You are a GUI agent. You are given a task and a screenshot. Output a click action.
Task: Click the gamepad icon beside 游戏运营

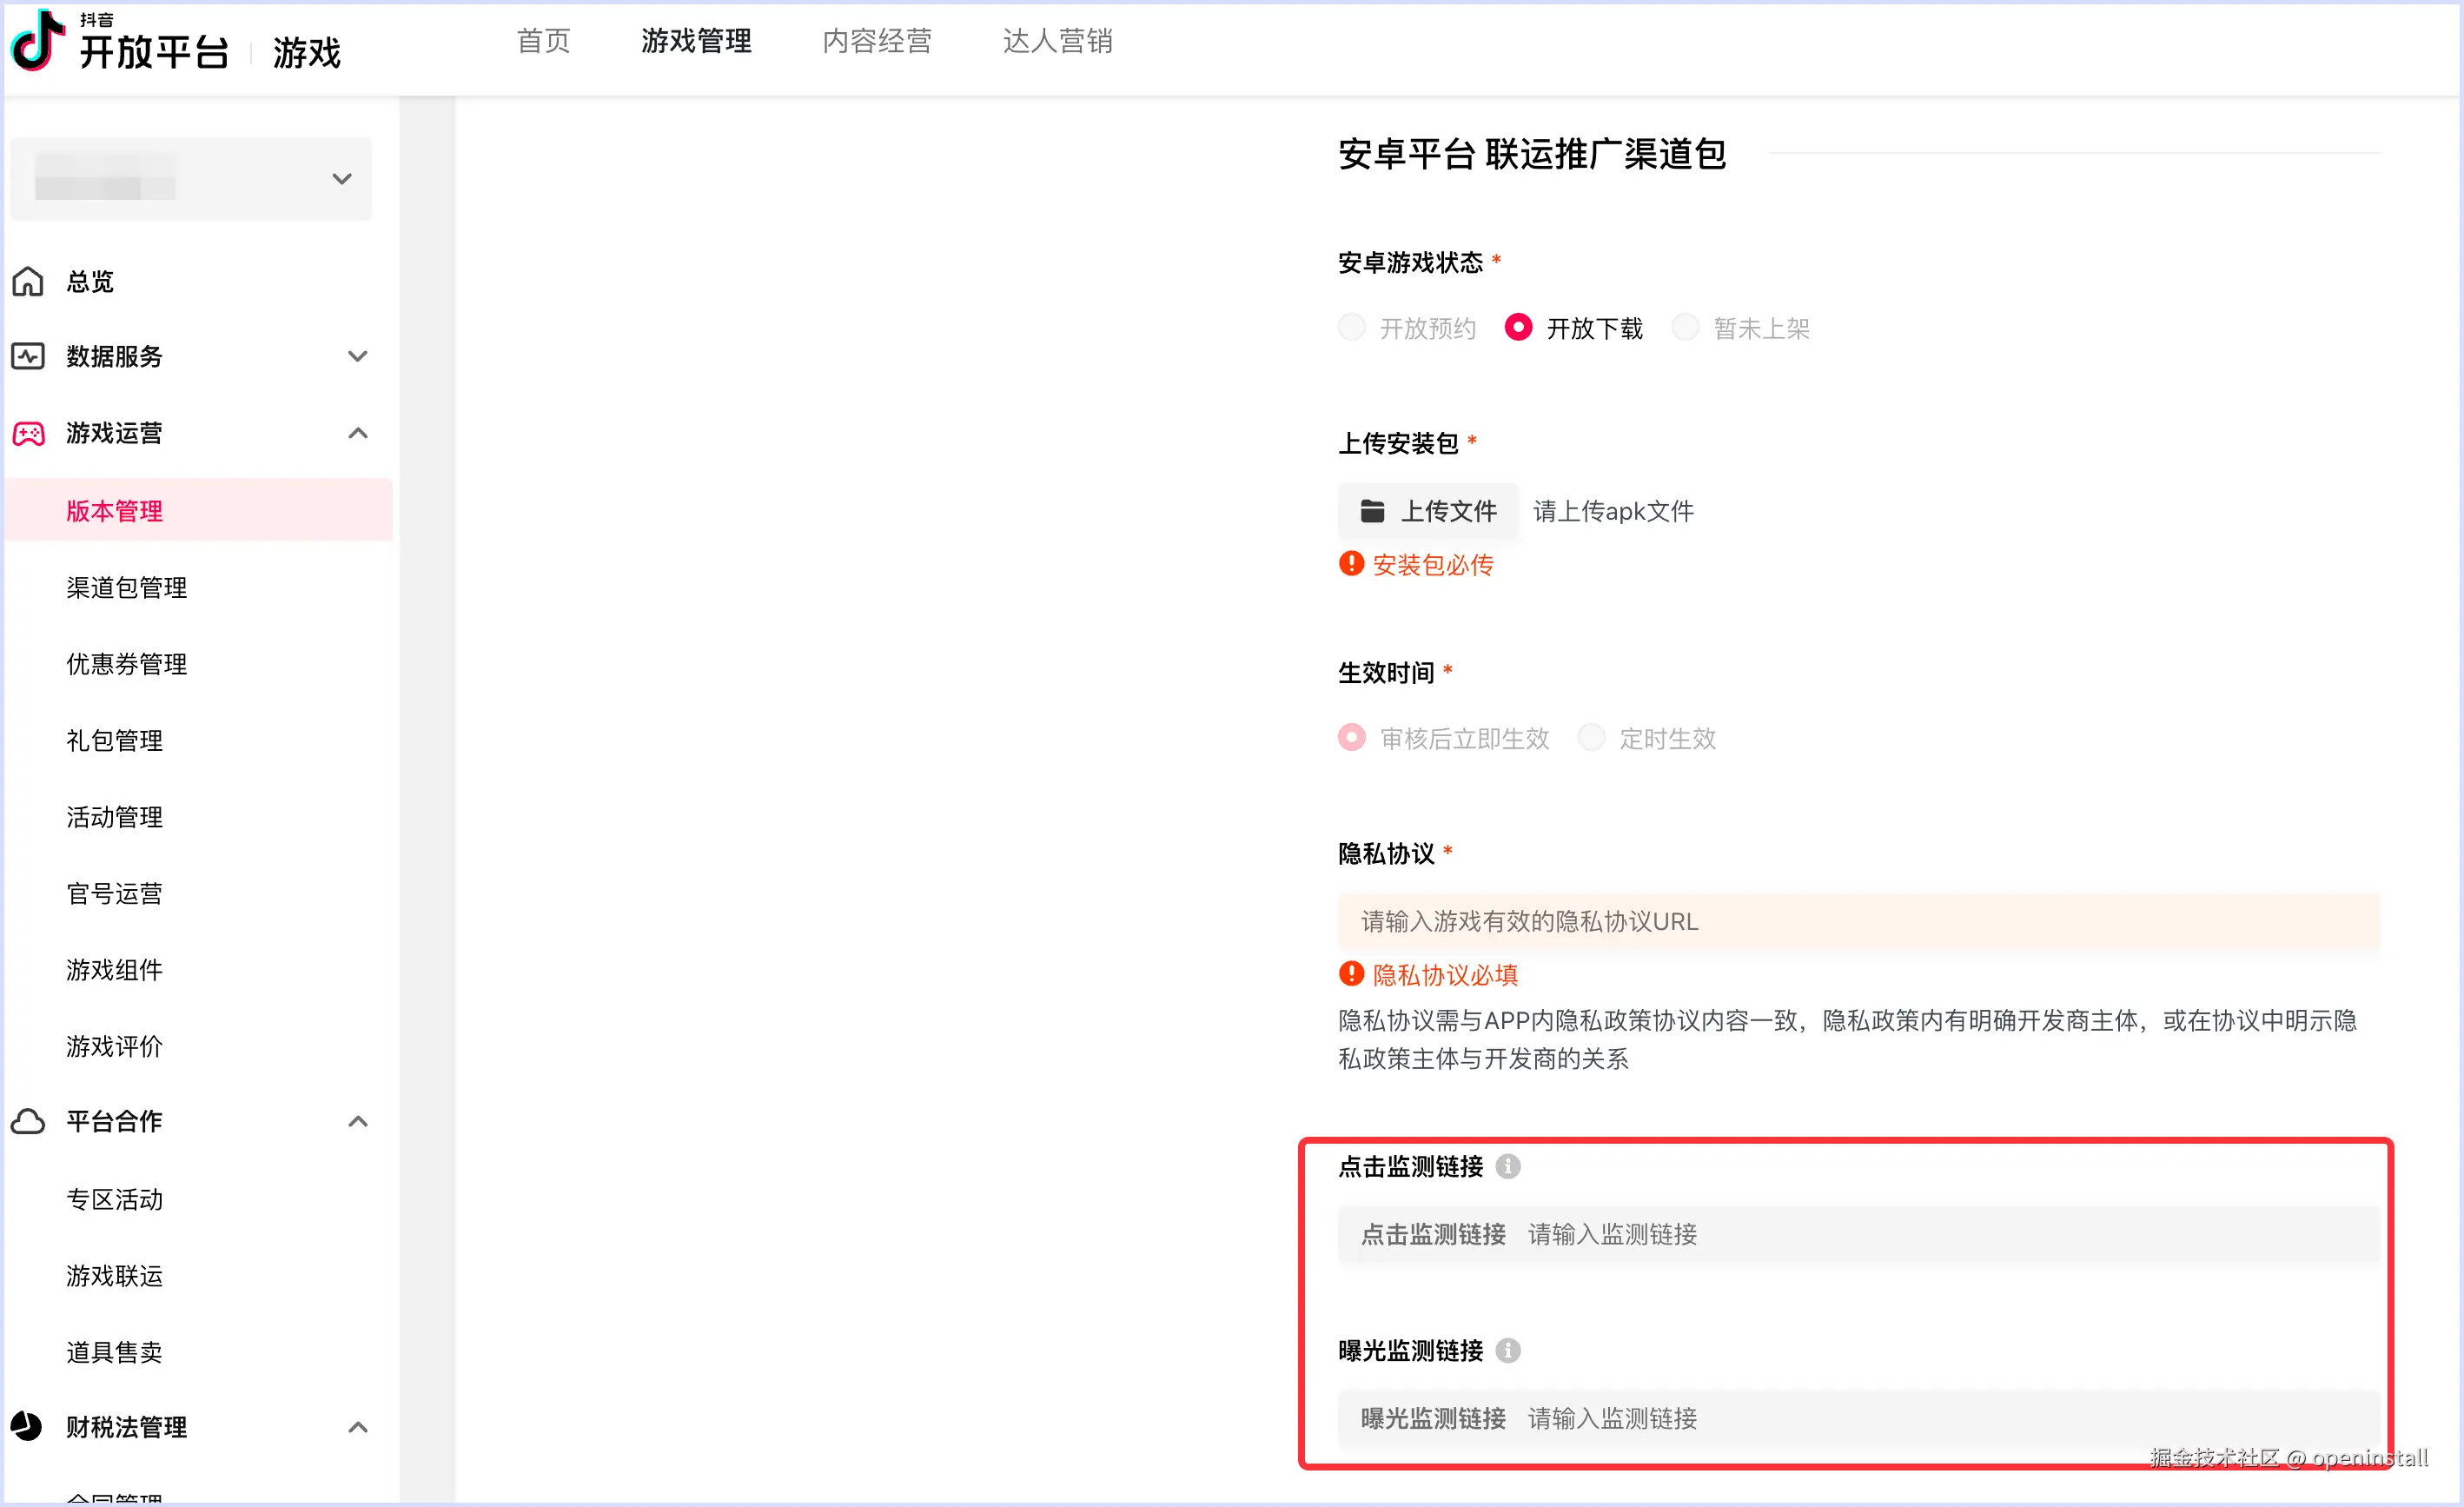click(28, 433)
